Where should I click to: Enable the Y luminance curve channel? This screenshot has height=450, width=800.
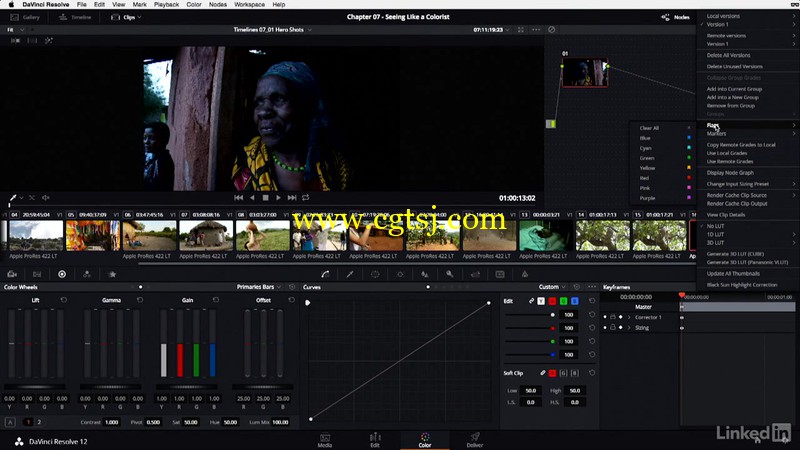click(541, 301)
